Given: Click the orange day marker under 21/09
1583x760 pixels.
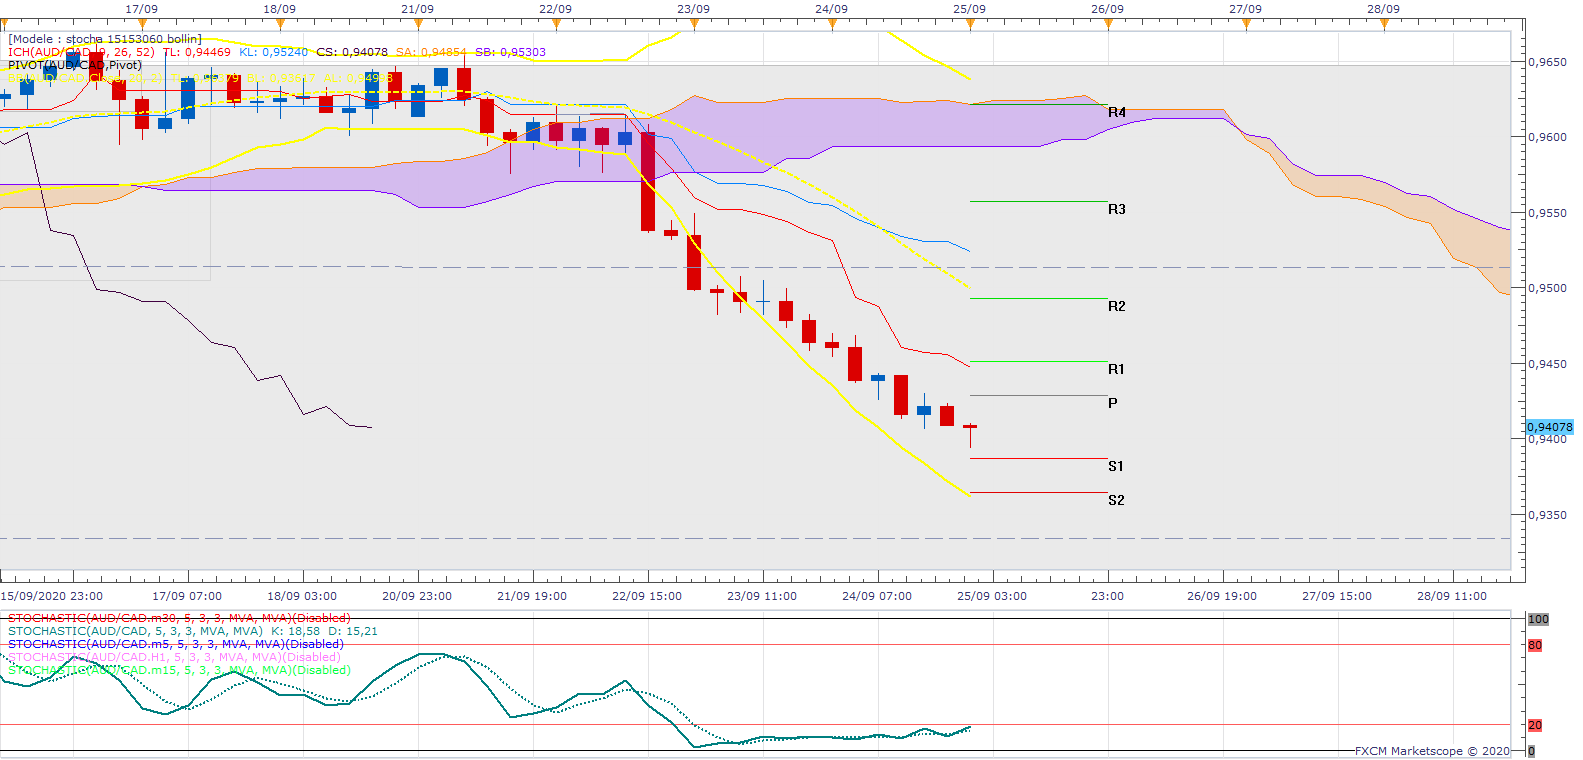Looking at the screenshot, I should [418, 25].
